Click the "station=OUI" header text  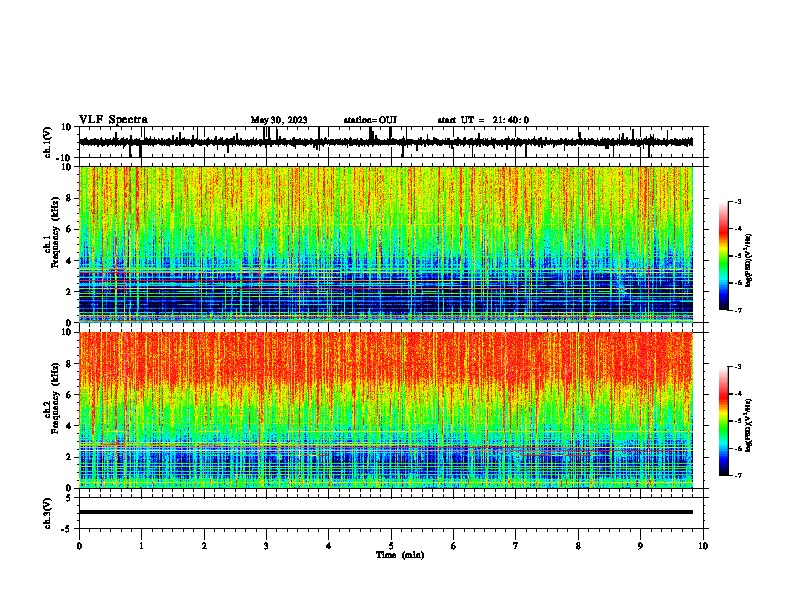[370, 120]
